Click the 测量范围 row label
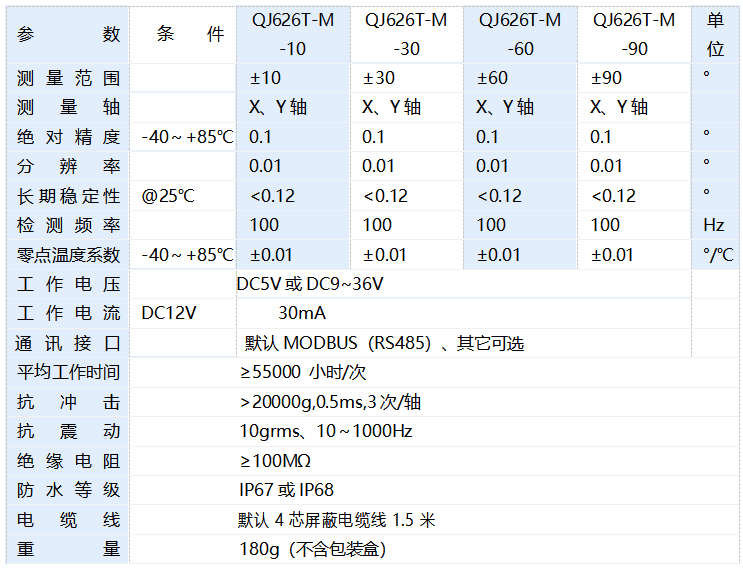The width and height of the screenshot is (743, 570). point(68,78)
